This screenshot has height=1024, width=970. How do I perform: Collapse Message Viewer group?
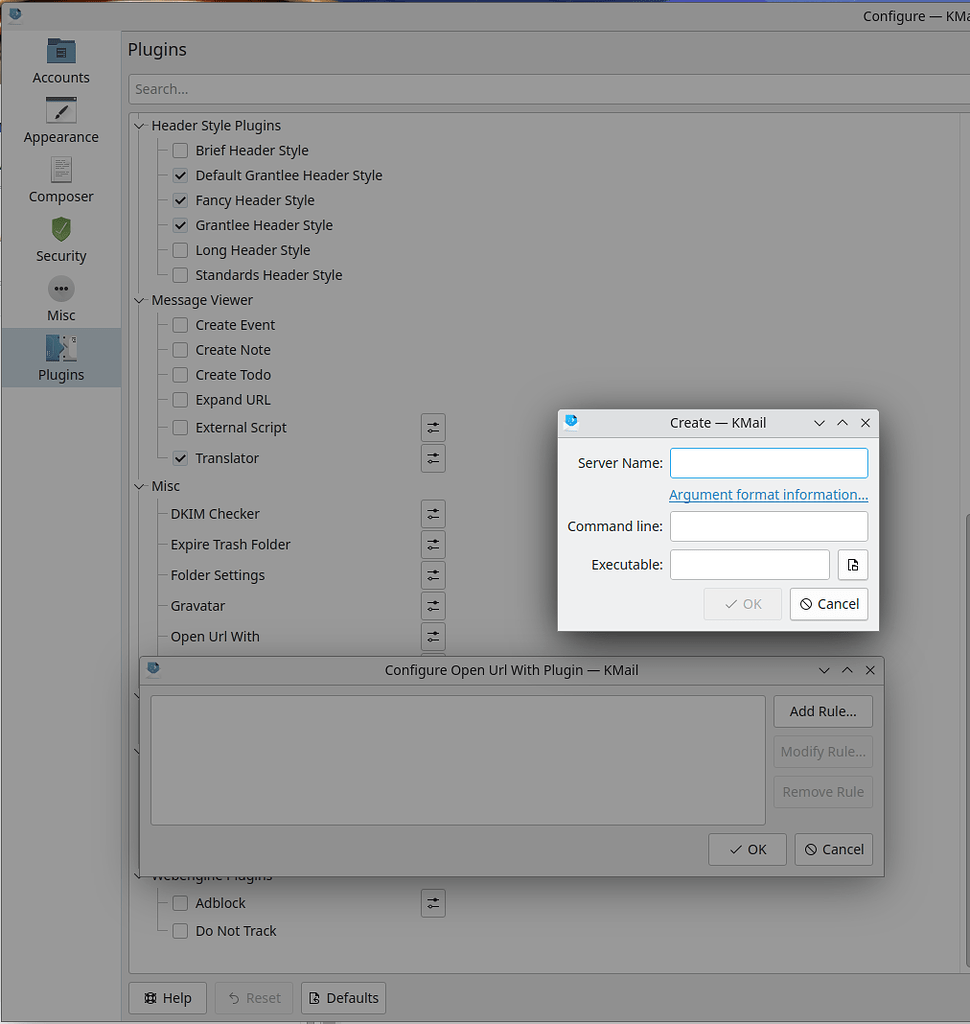pos(139,300)
